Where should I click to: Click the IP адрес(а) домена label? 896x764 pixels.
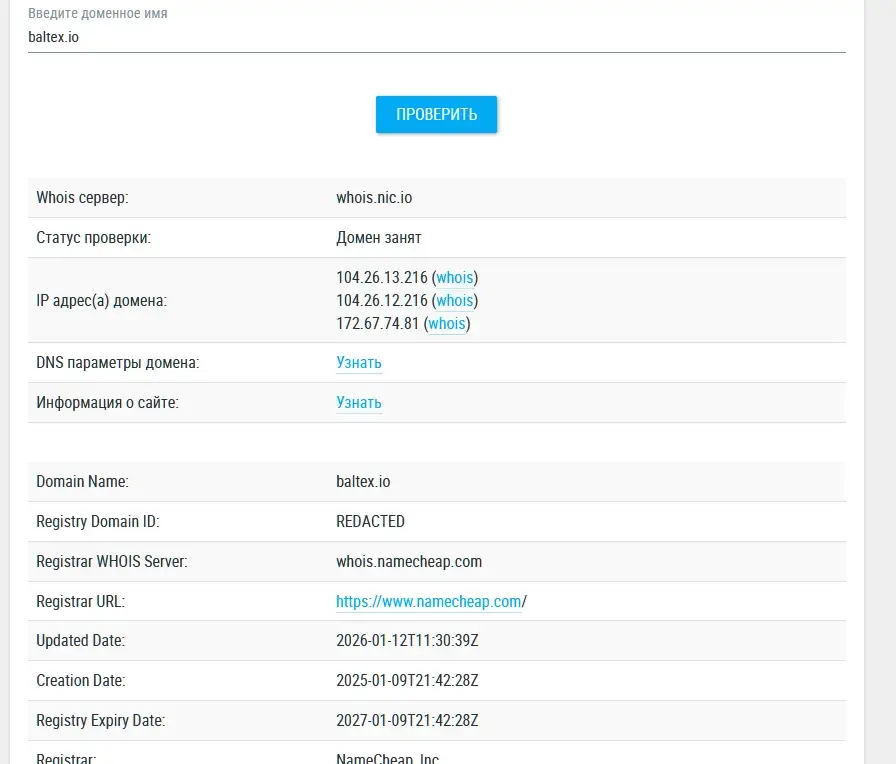tap(102, 301)
